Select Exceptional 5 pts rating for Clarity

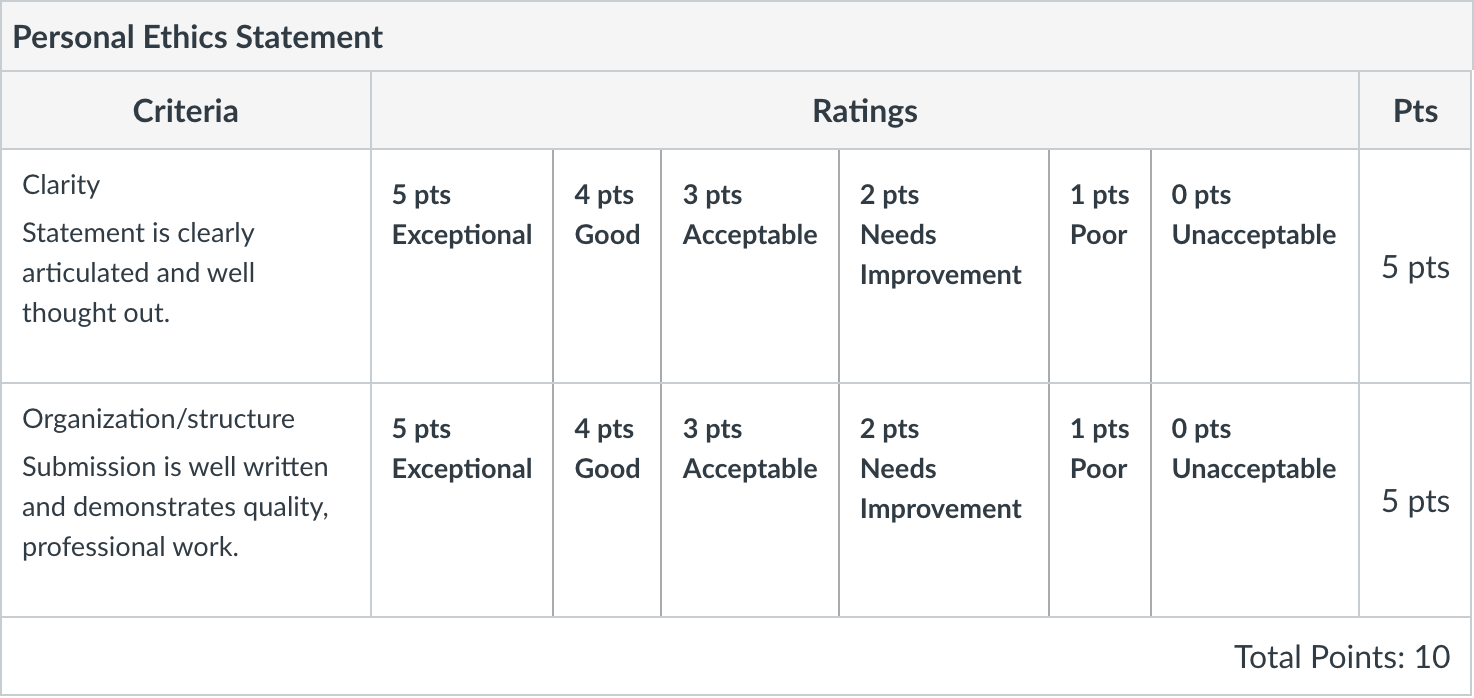(x=462, y=266)
